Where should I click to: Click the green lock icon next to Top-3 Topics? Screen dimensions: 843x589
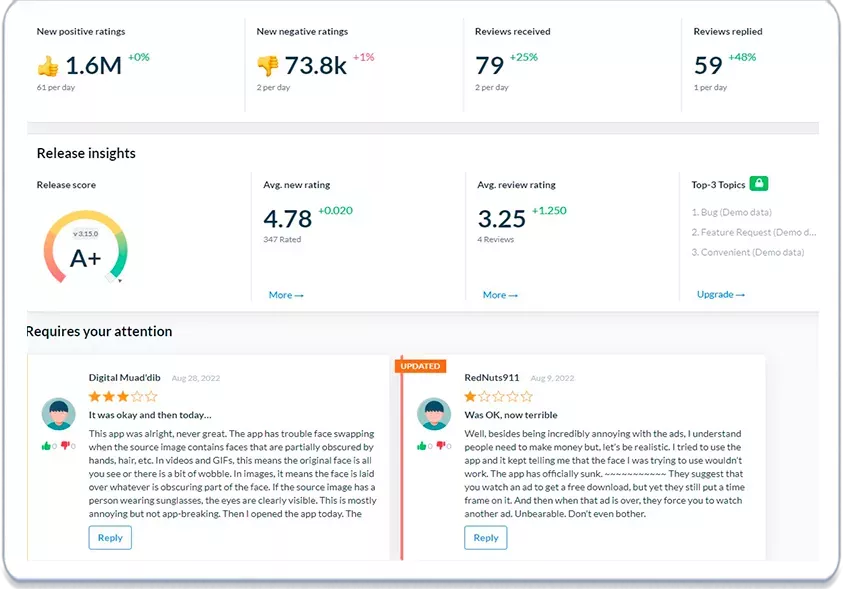tap(759, 183)
